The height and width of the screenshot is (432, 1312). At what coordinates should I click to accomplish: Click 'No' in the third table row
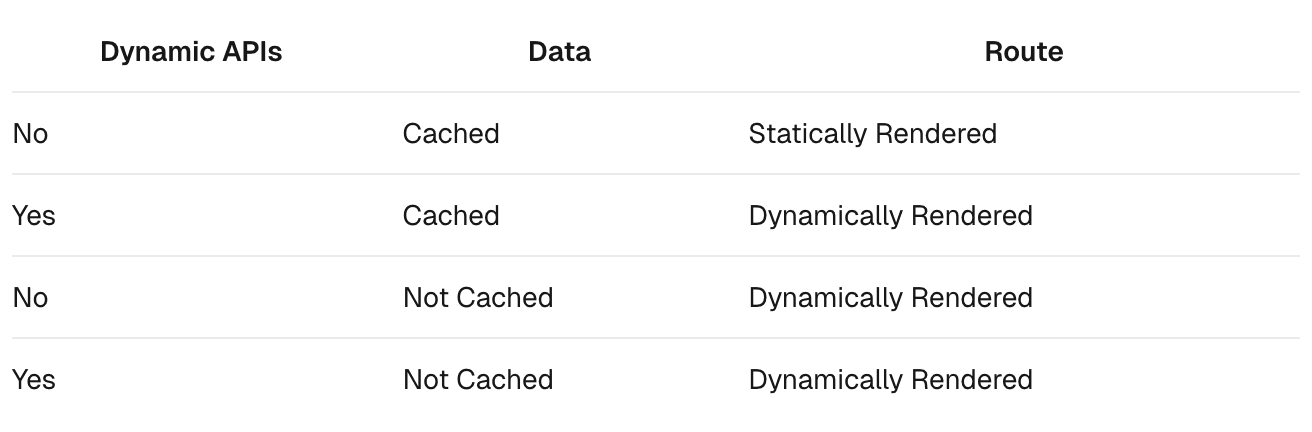tap(30, 298)
